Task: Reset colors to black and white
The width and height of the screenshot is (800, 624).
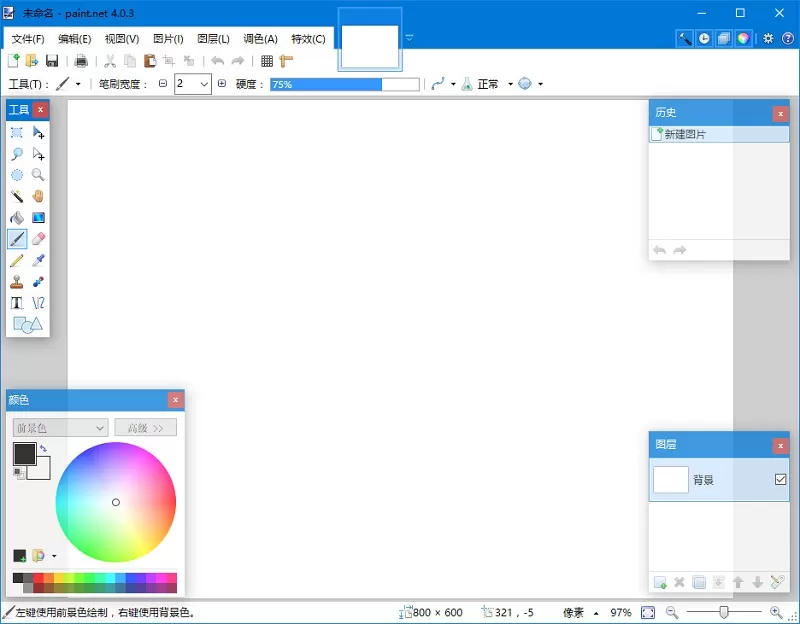Action: pyautogui.click(x=18, y=473)
